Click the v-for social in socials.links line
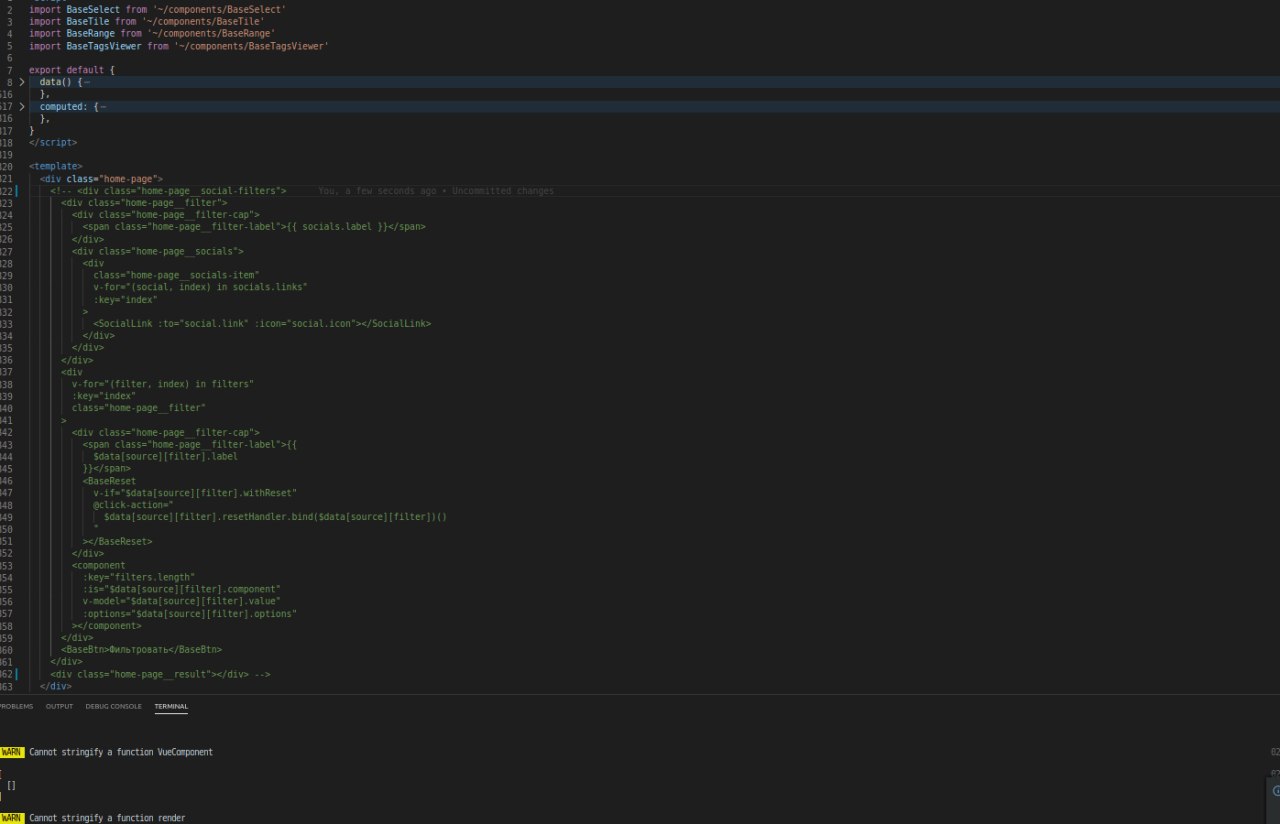The height and width of the screenshot is (824, 1280). pyautogui.click(x=200, y=287)
